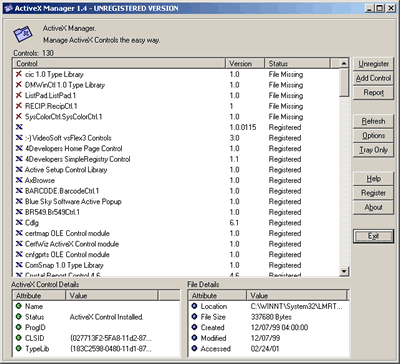Select 'Blue Sky Software Active Popup' entry
This screenshot has height=364, width=400.
[x=73, y=202]
